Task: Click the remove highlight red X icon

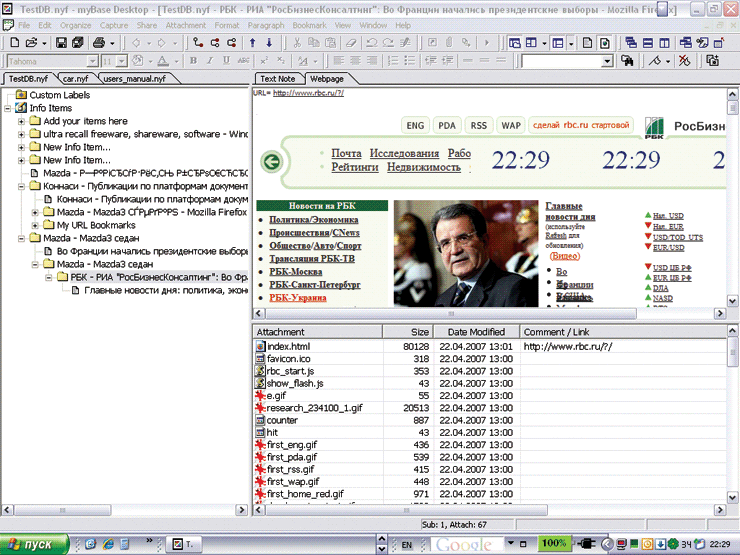Action: pyautogui.click(x=684, y=61)
